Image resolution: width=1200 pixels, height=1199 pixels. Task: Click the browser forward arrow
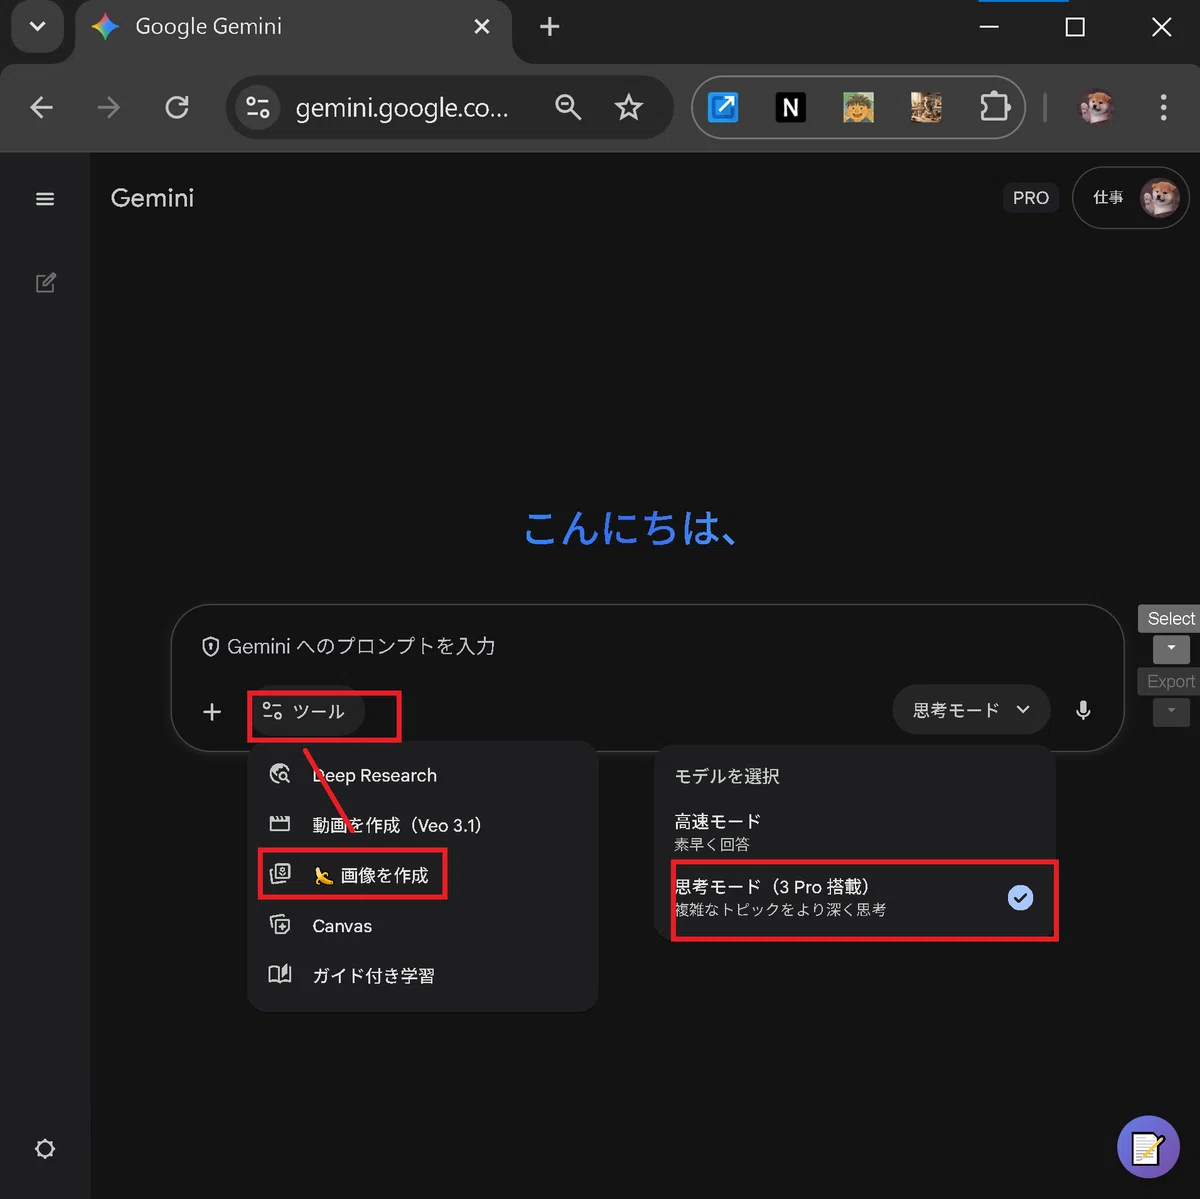109,107
